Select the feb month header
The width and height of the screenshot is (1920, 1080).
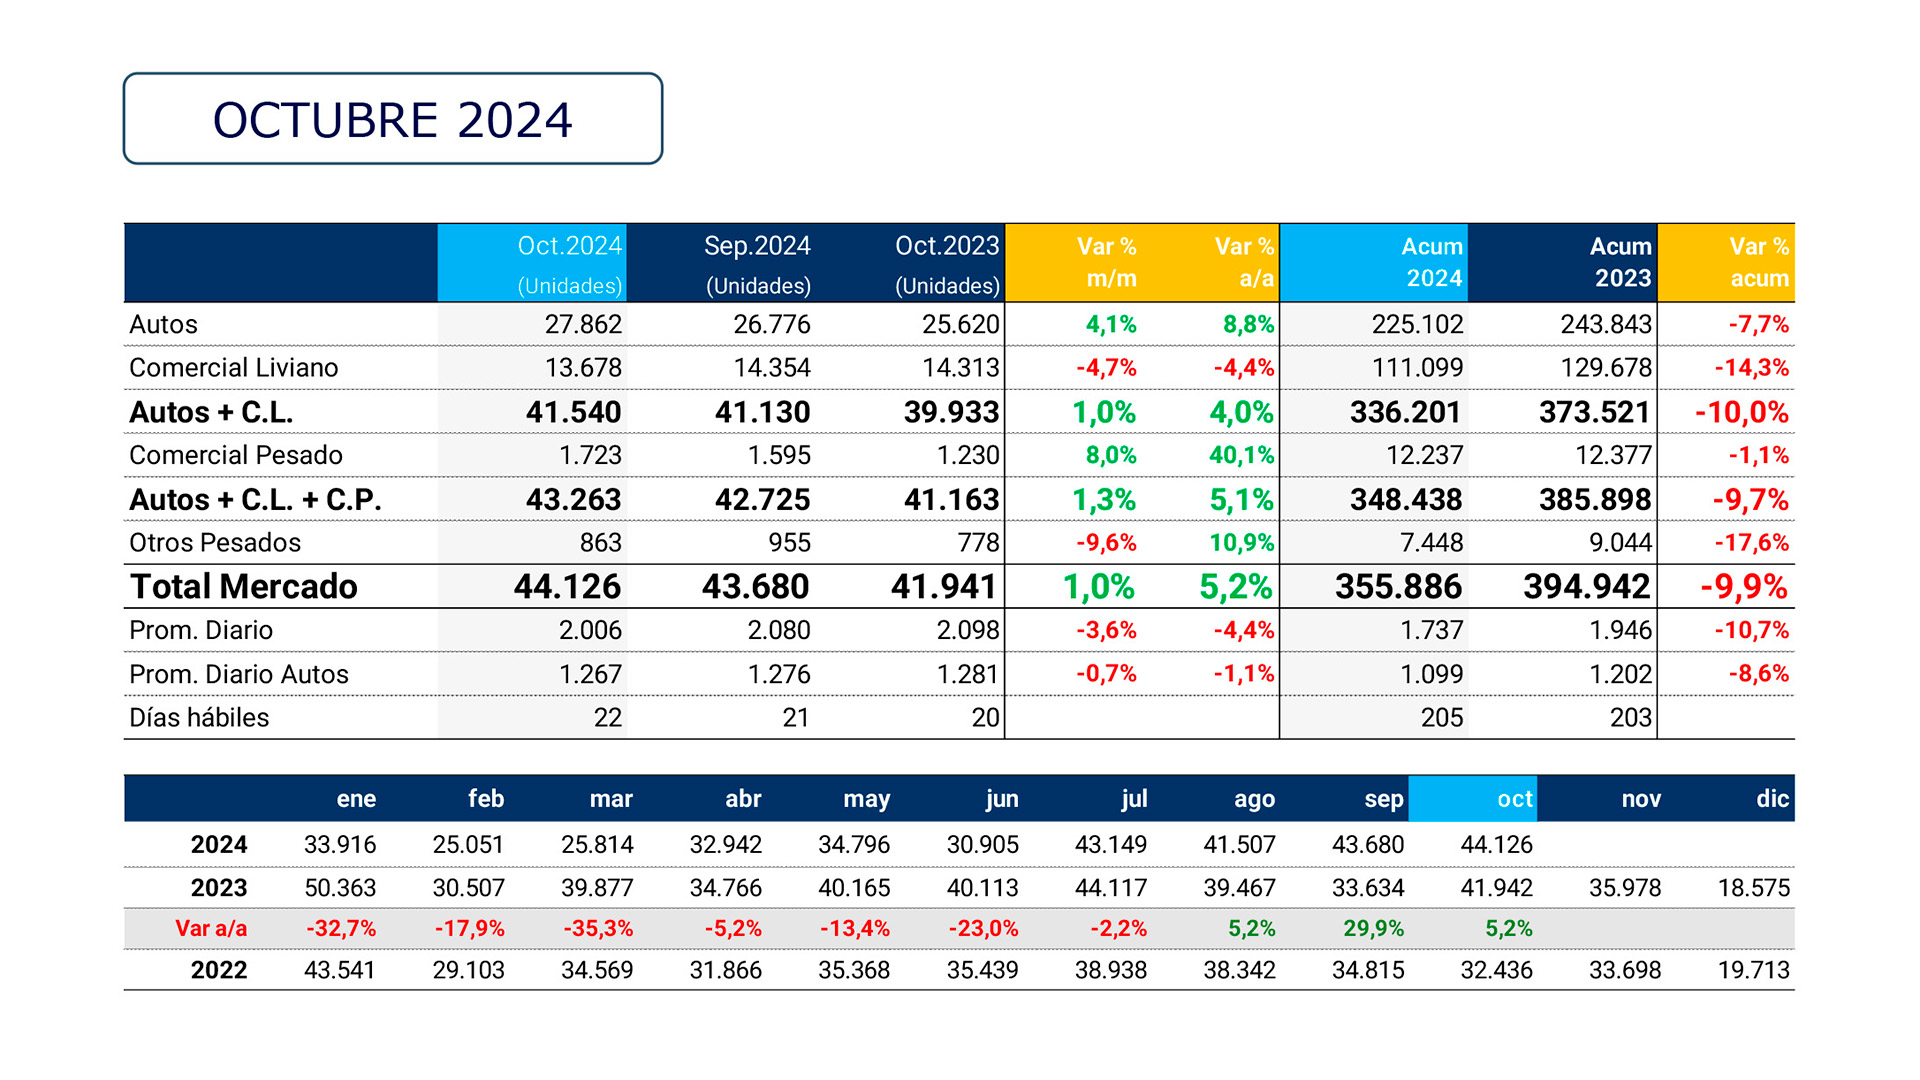(x=486, y=799)
